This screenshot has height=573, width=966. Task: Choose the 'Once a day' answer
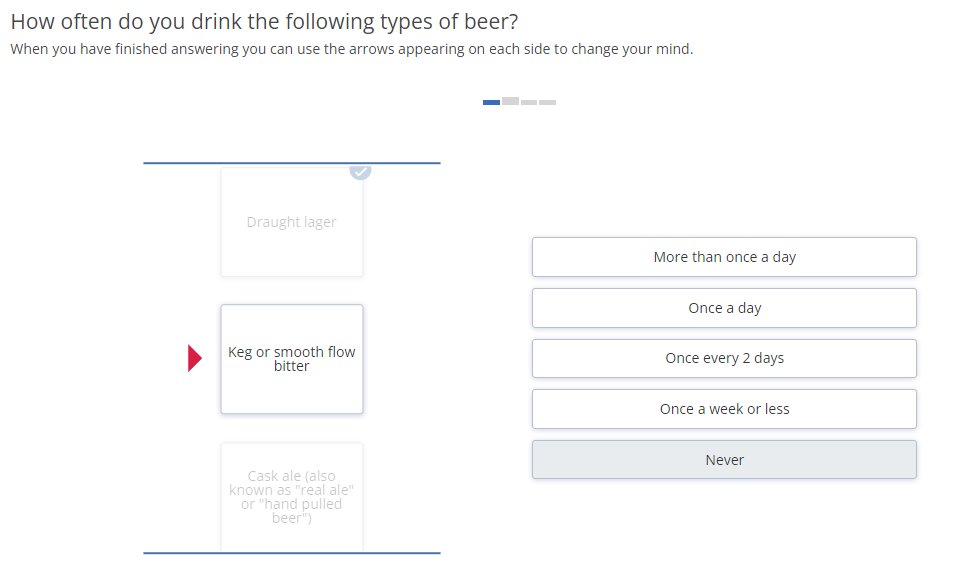click(724, 308)
